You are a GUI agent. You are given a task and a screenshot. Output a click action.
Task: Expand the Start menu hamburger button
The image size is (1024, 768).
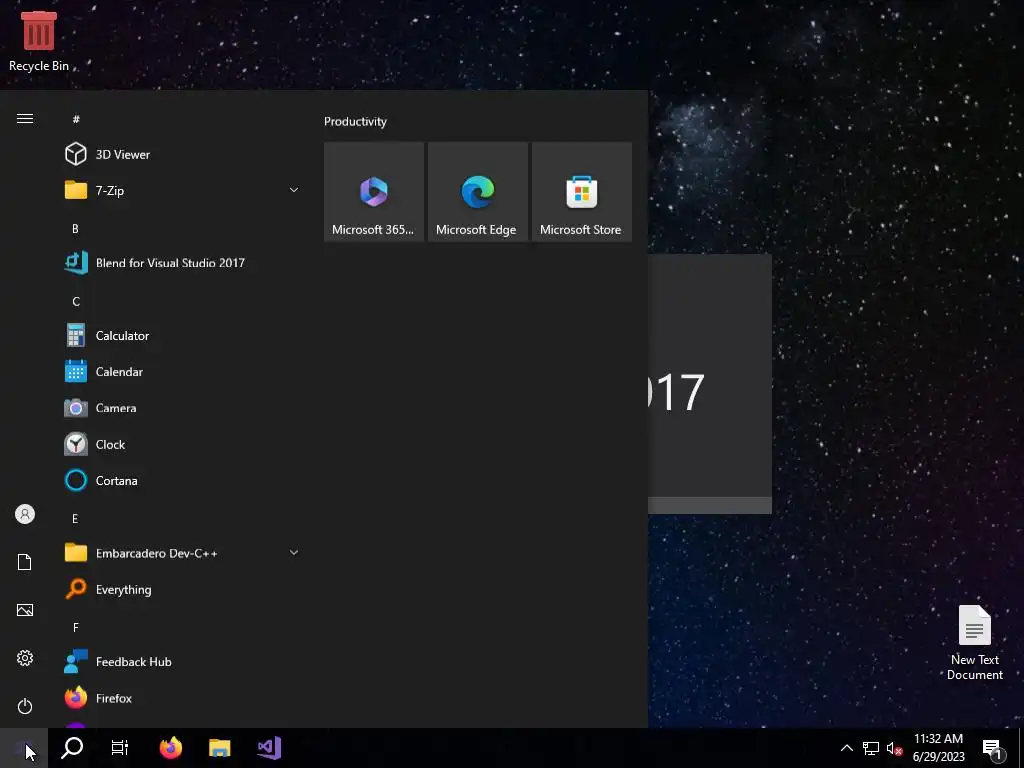coord(25,118)
